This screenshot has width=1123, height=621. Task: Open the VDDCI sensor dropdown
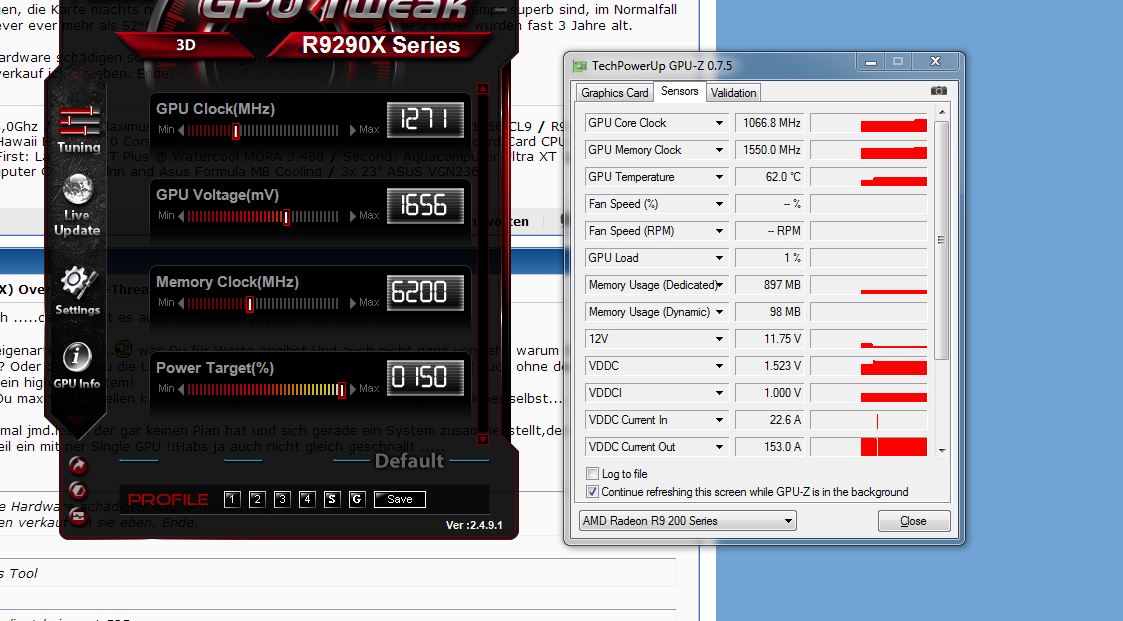click(x=719, y=393)
